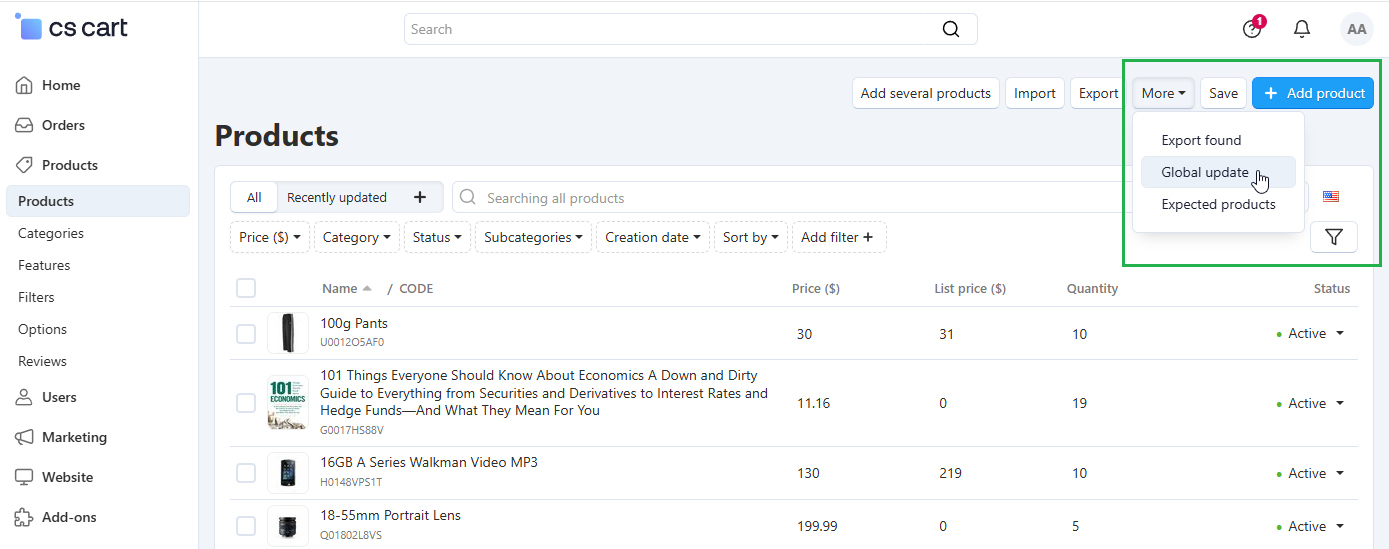
Task: Open the 16GB Walkman product thumbnail
Action: tap(288, 473)
